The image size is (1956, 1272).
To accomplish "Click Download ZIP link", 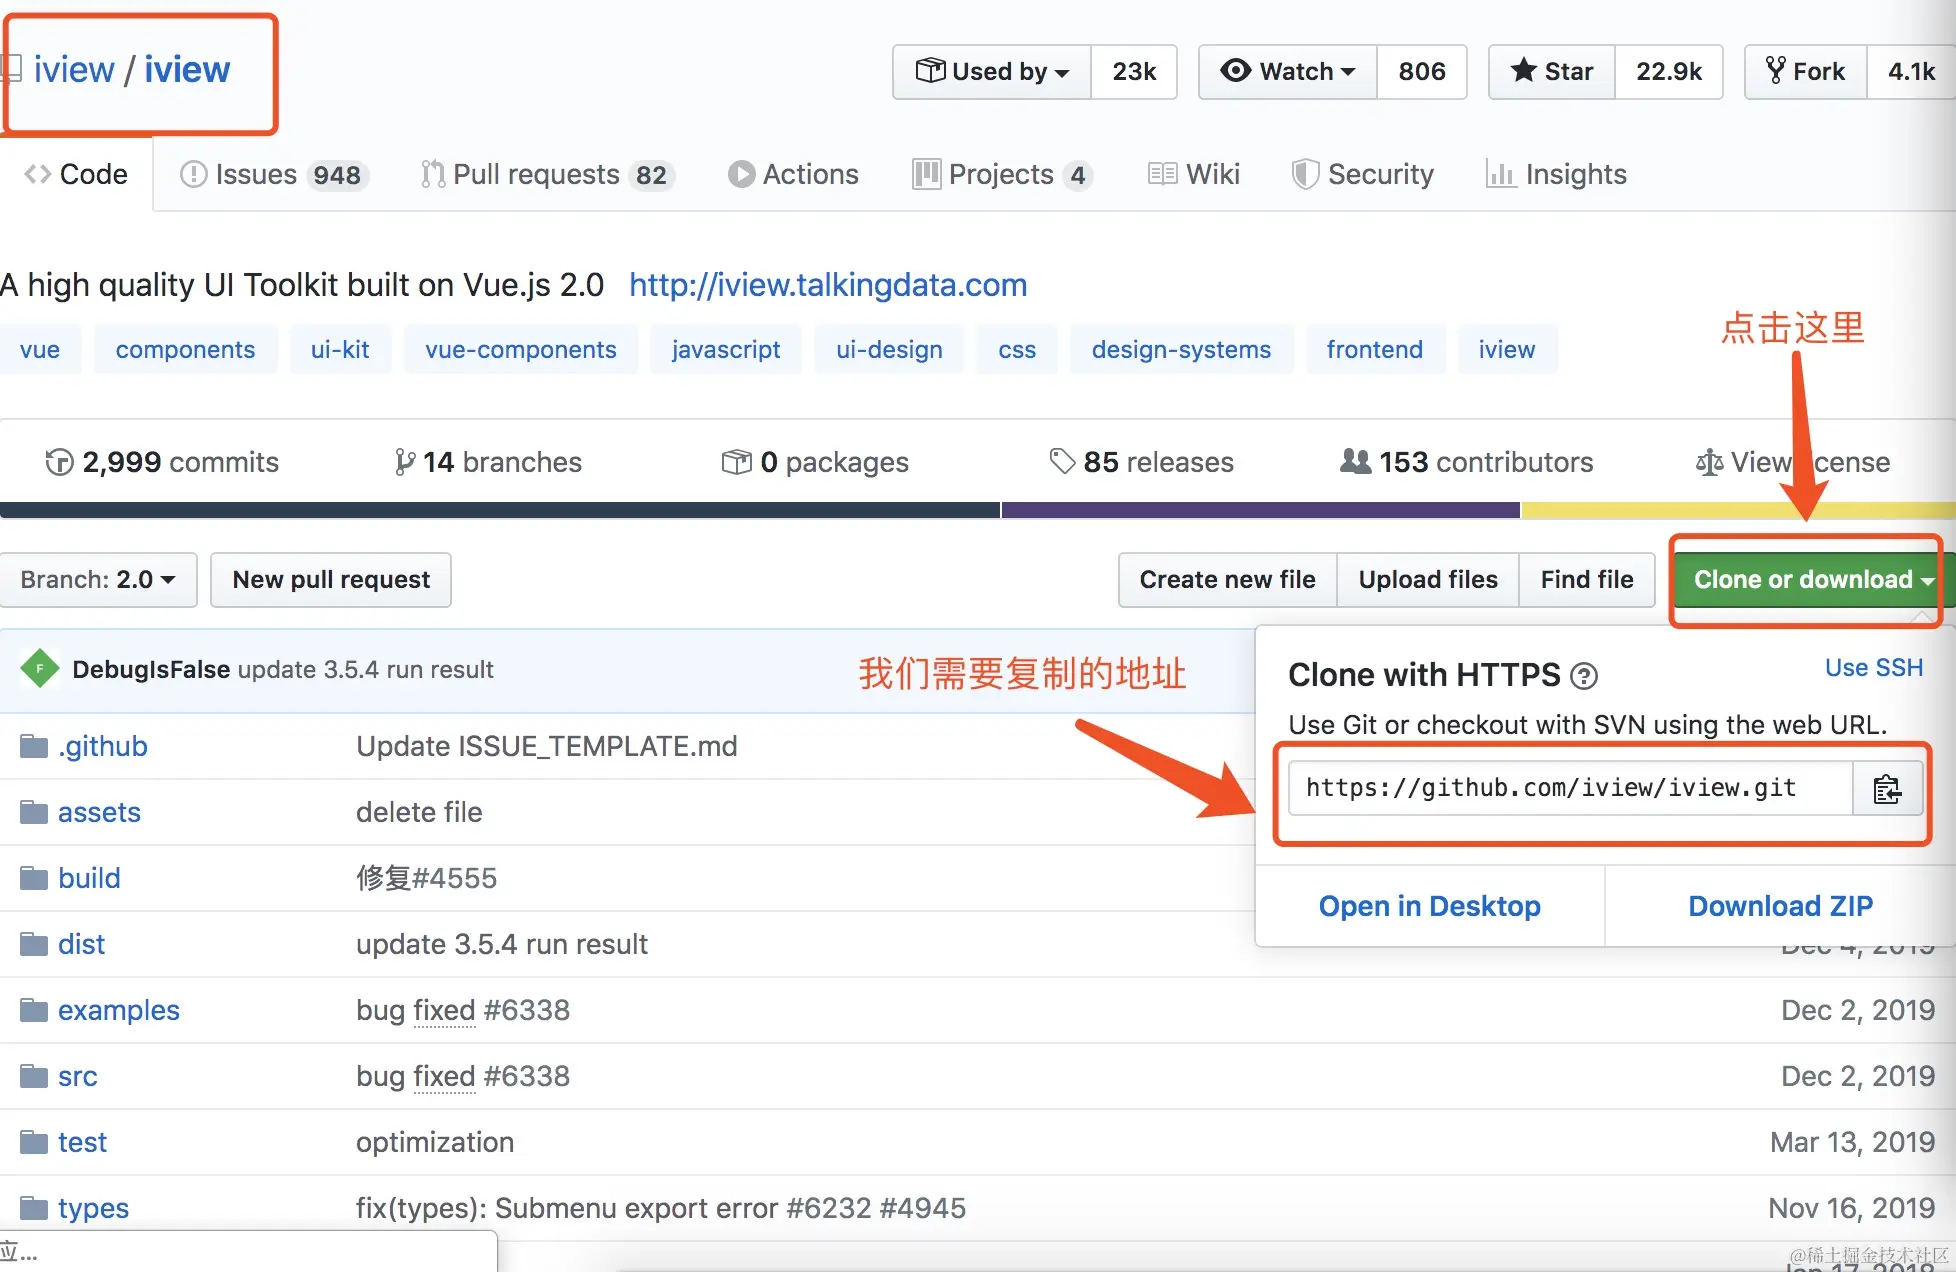I will [x=1780, y=906].
